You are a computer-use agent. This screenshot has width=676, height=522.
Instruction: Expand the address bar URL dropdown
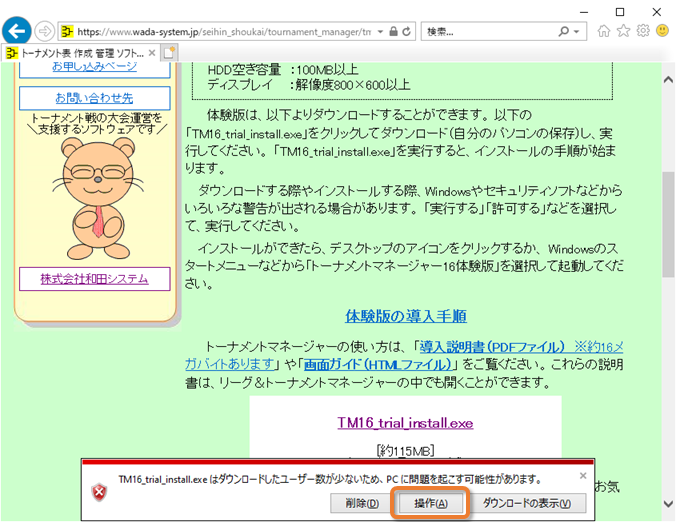380,32
